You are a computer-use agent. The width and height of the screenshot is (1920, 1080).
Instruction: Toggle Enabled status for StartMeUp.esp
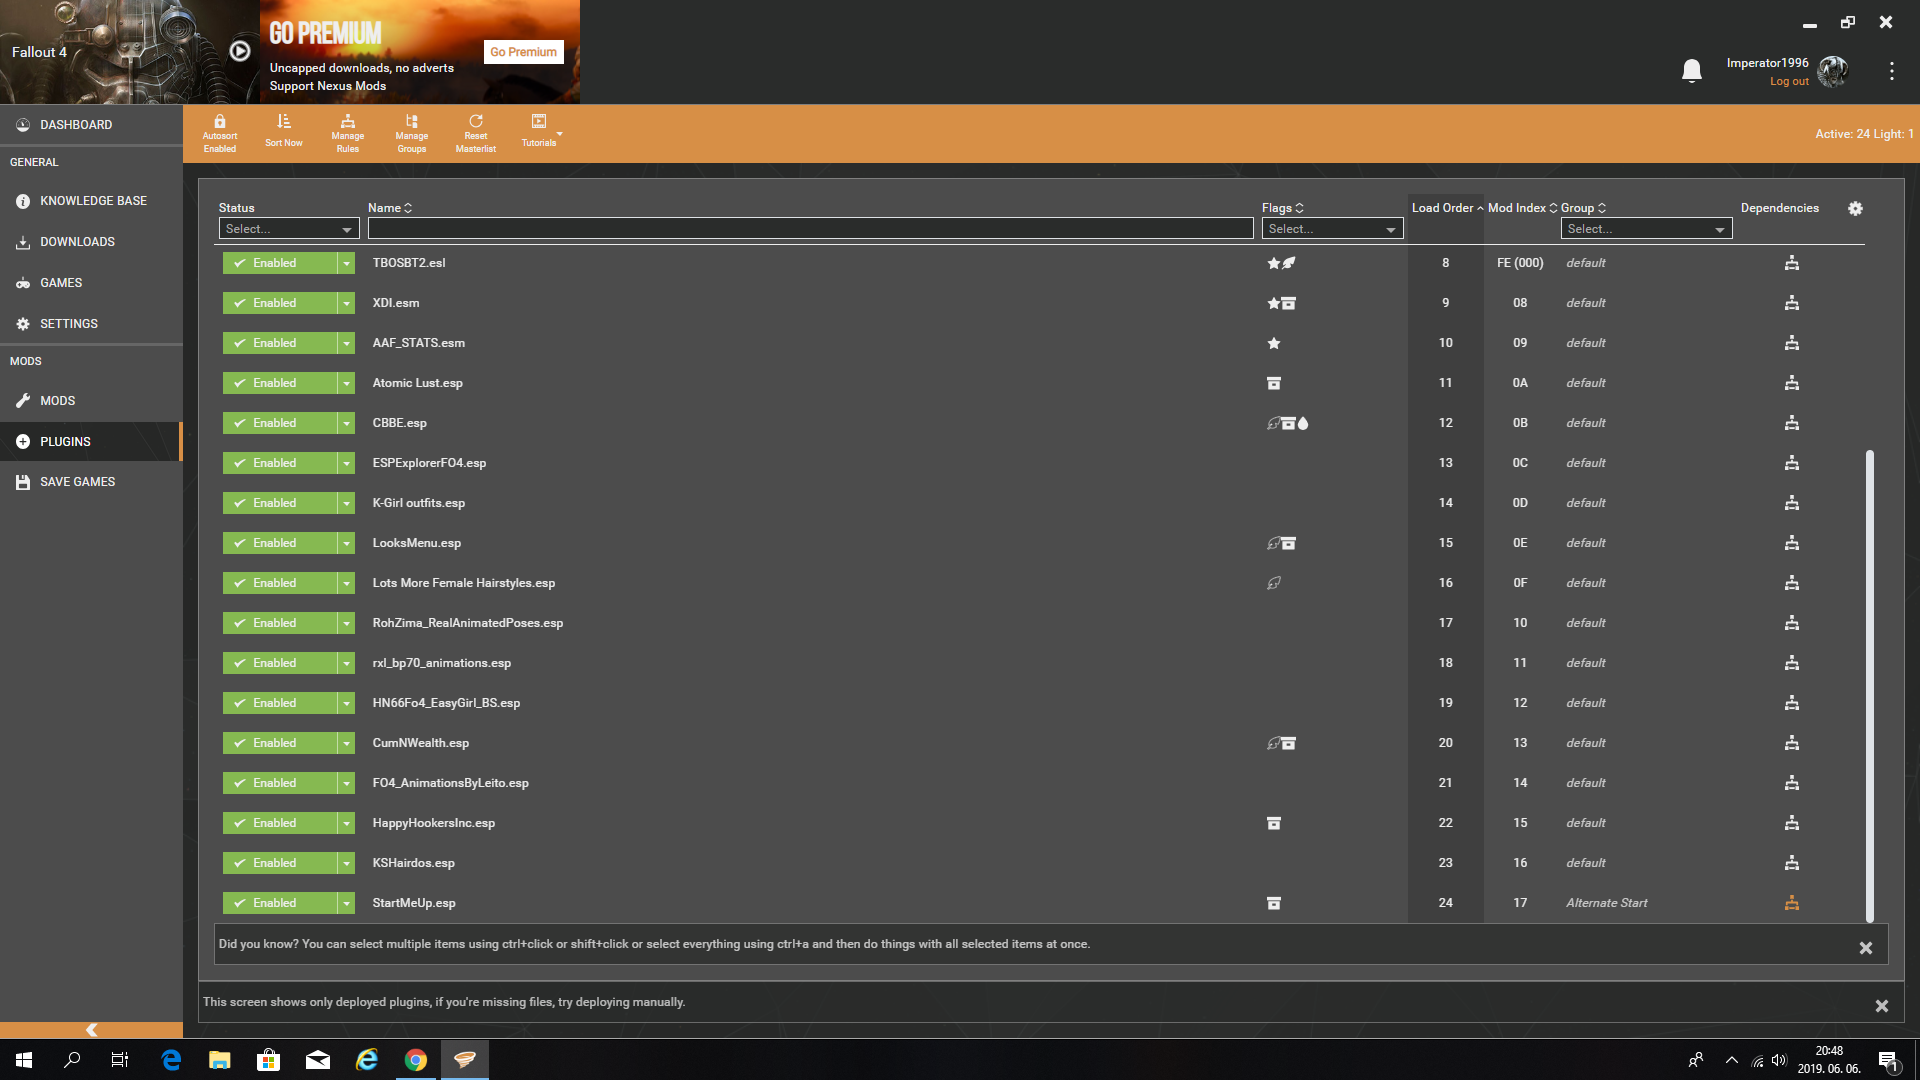pos(280,903)
